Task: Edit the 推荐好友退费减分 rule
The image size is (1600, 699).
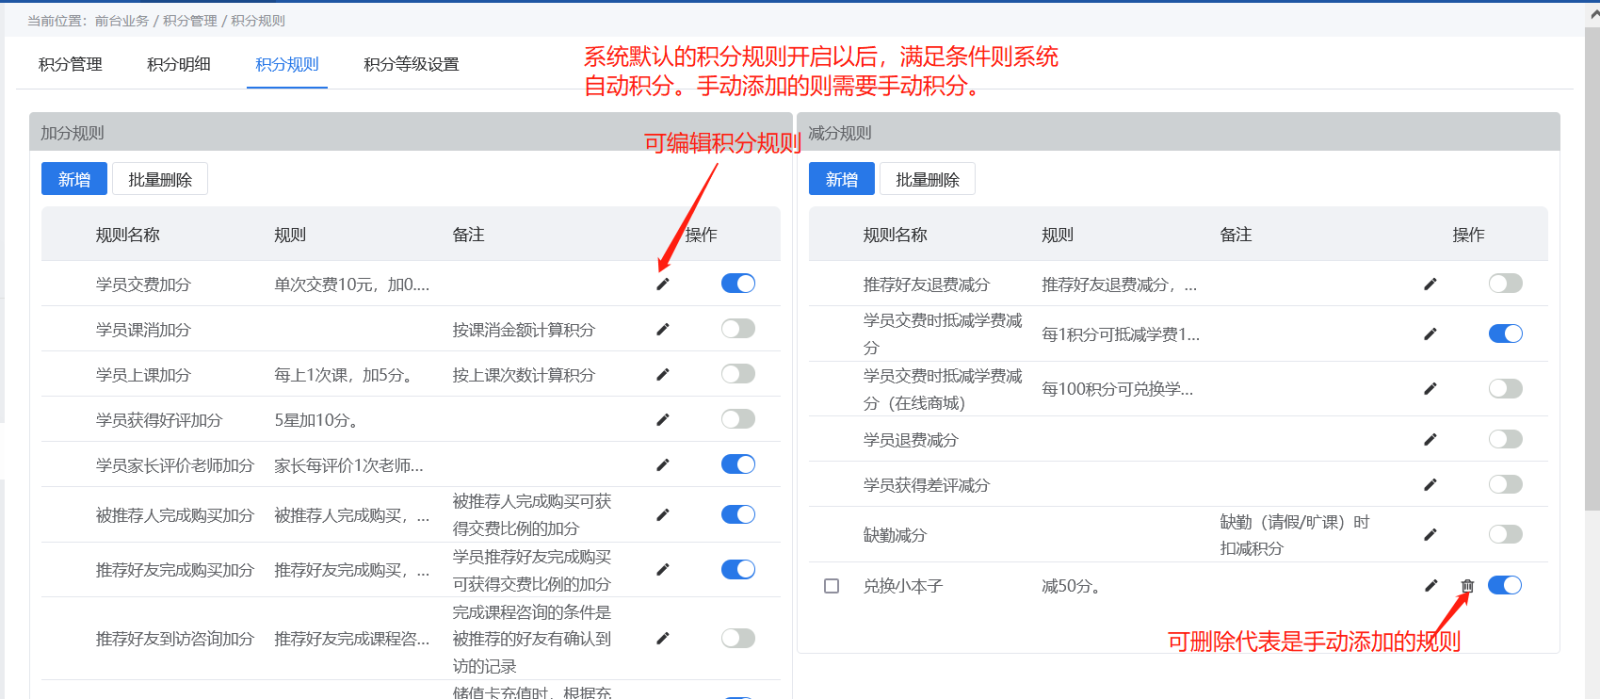Action: [x=1430, y=284]
